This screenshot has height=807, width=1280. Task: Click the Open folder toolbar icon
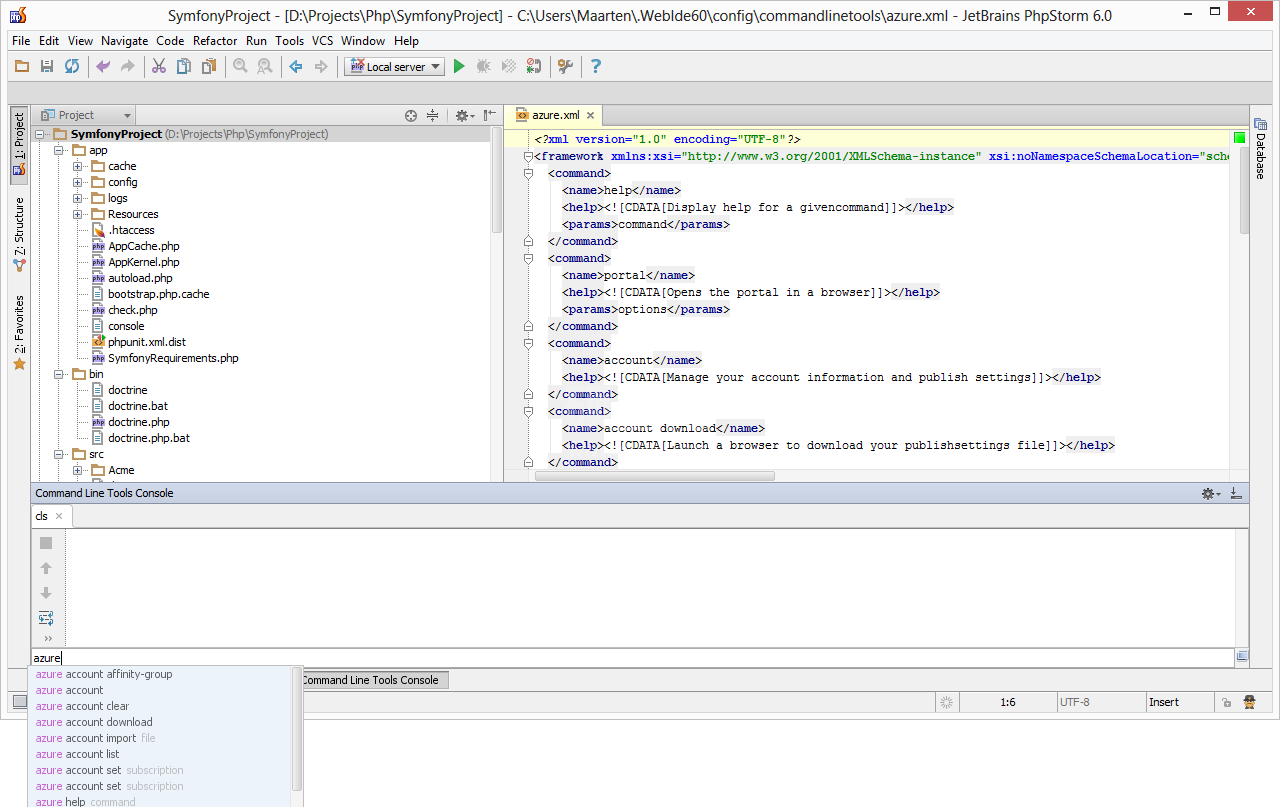(22, 66)
